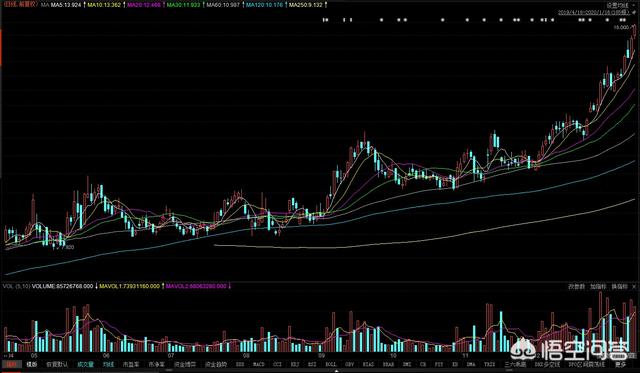The width and height of the screenshot is (640, 373).
Task: Click the lowest price marker near 05
Action: coord(68,247)
